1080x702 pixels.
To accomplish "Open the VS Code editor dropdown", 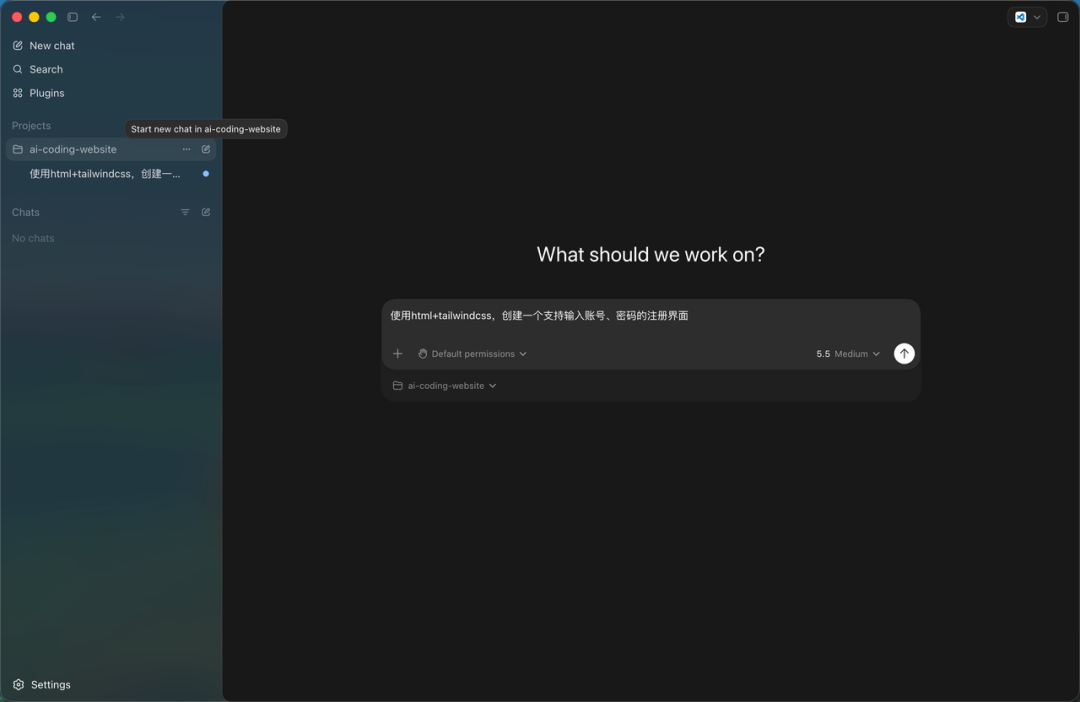I will click(1027, 17).
